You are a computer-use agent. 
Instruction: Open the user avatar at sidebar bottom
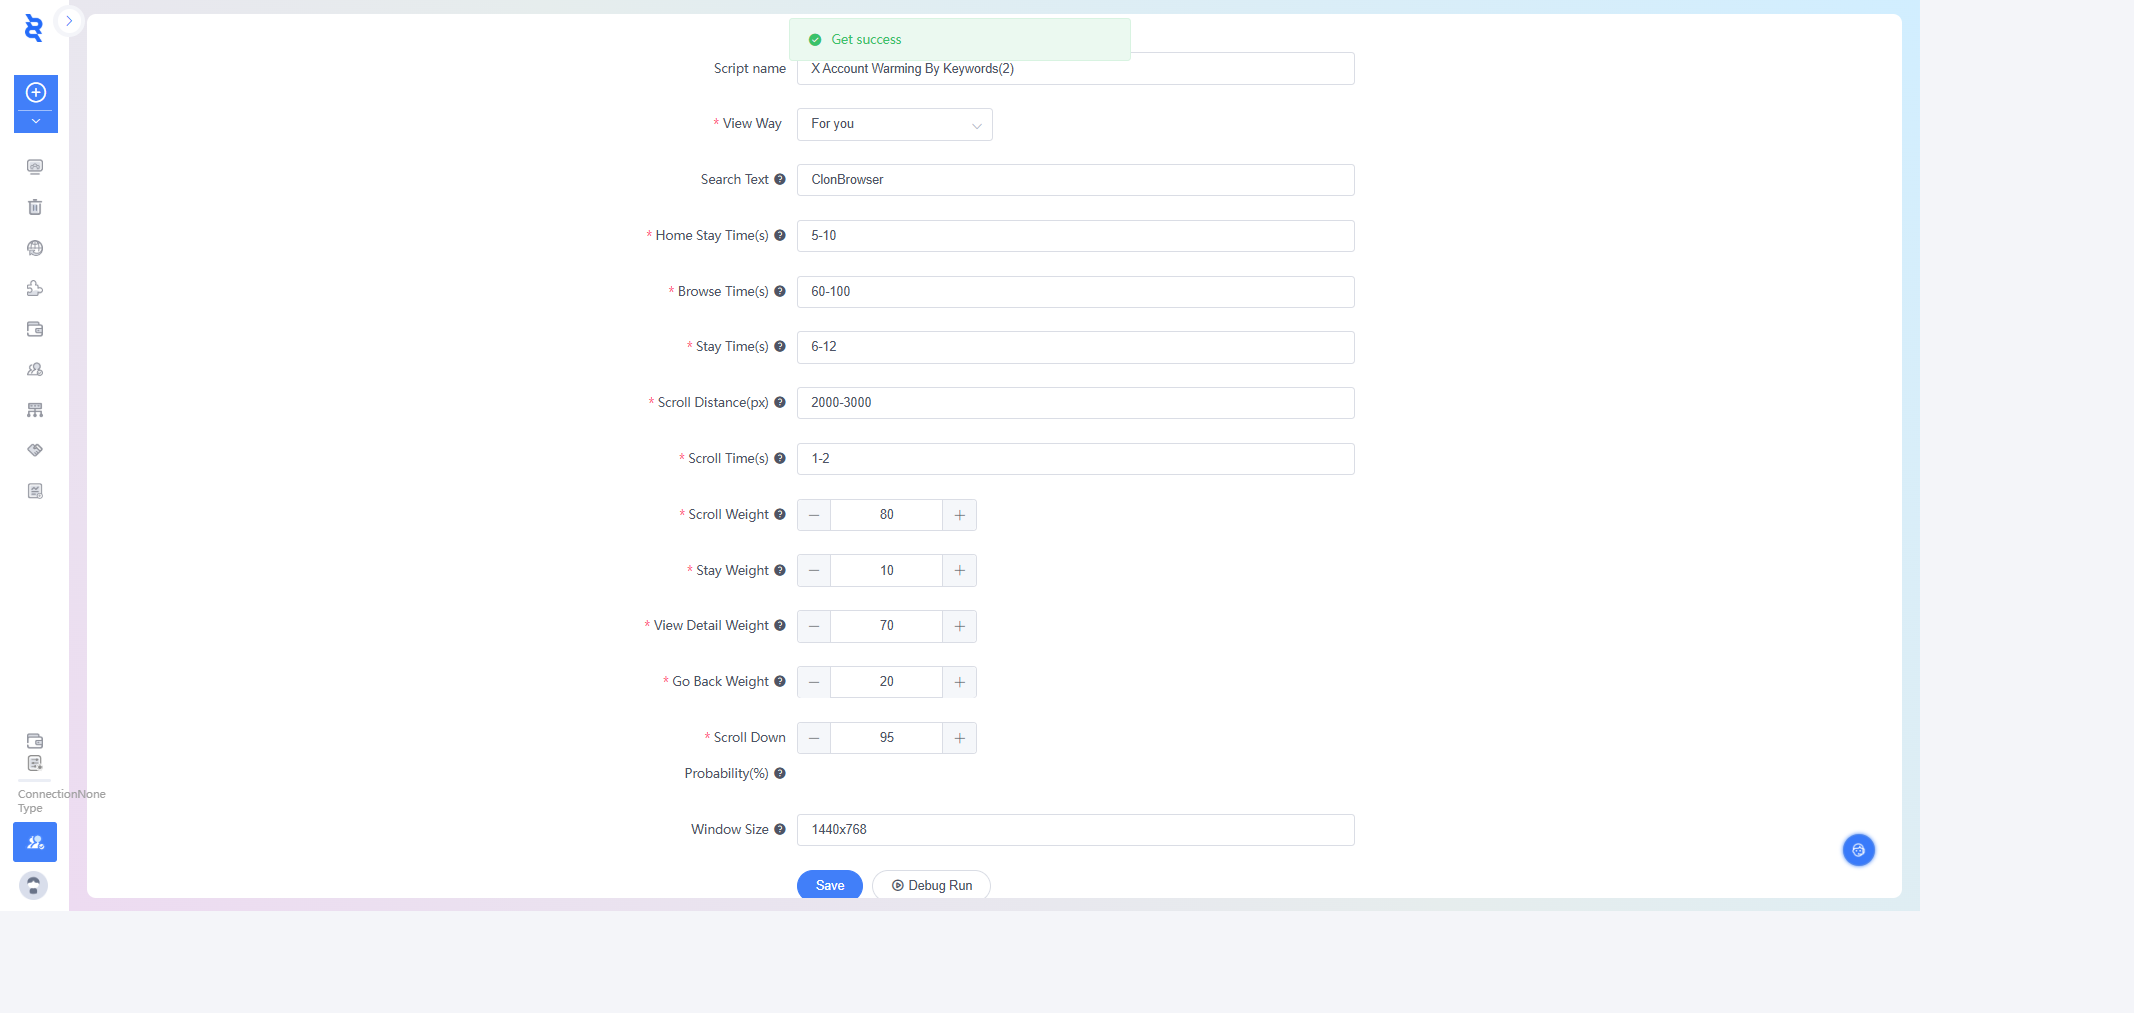point(34,885)
